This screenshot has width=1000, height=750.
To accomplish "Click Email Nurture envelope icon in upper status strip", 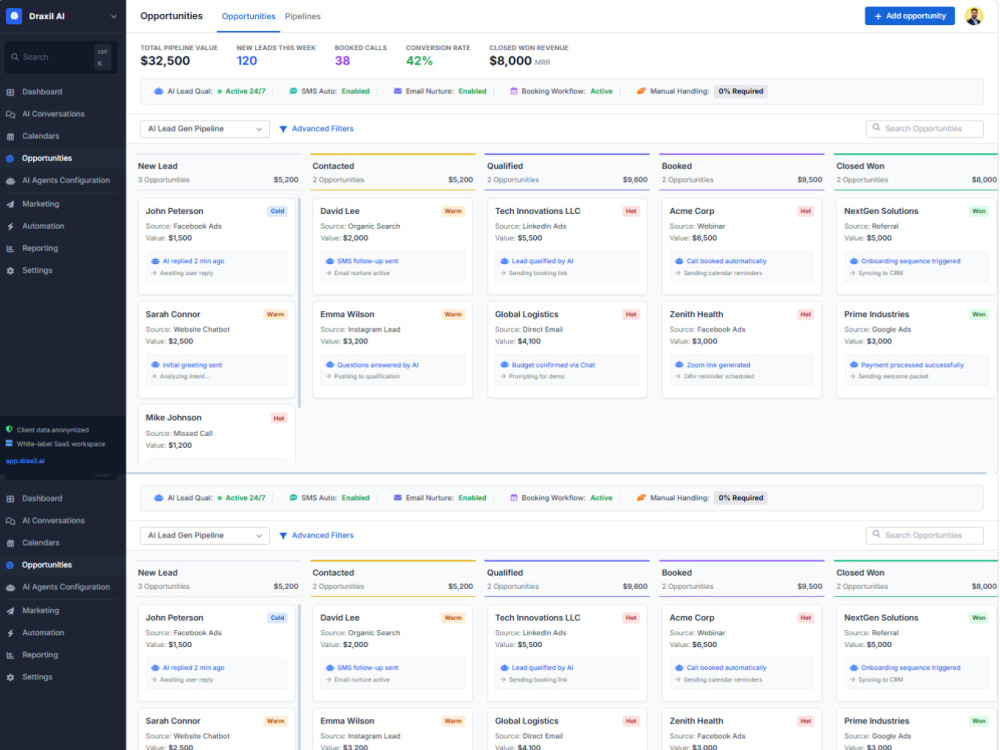I will (x=397, y=91).
